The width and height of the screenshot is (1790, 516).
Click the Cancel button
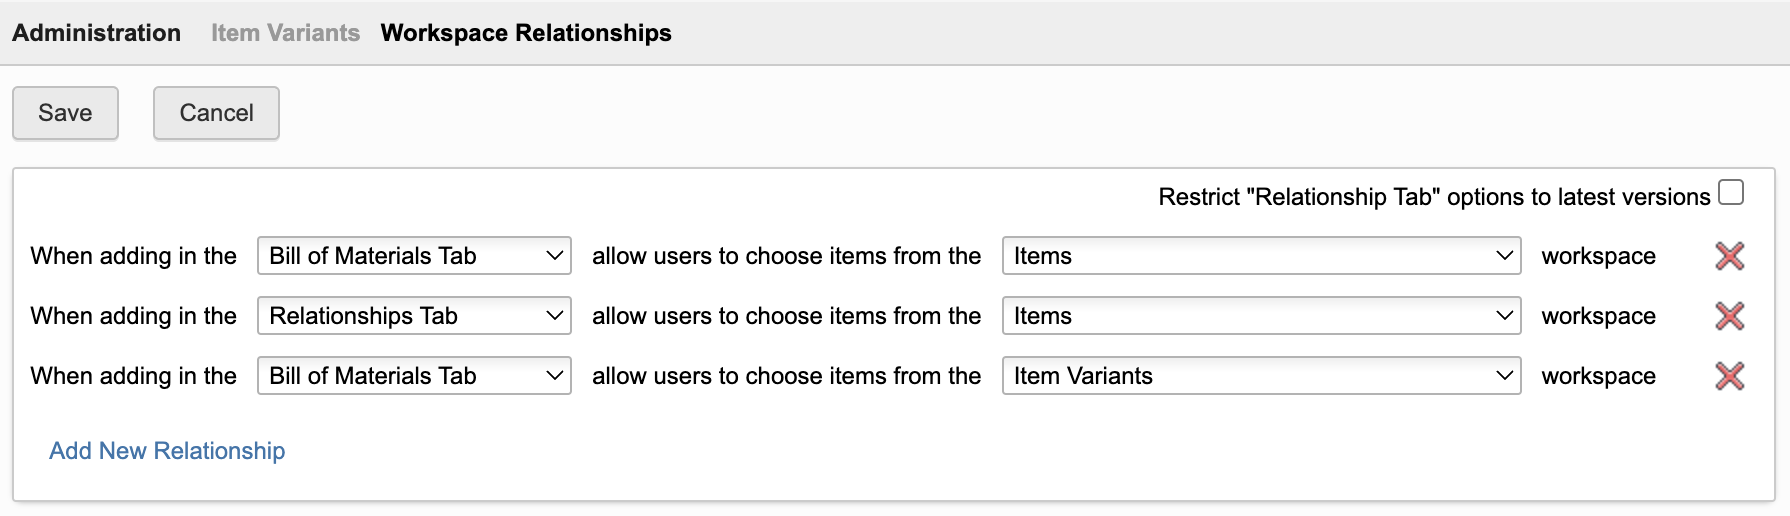click(x=216, y=113)
